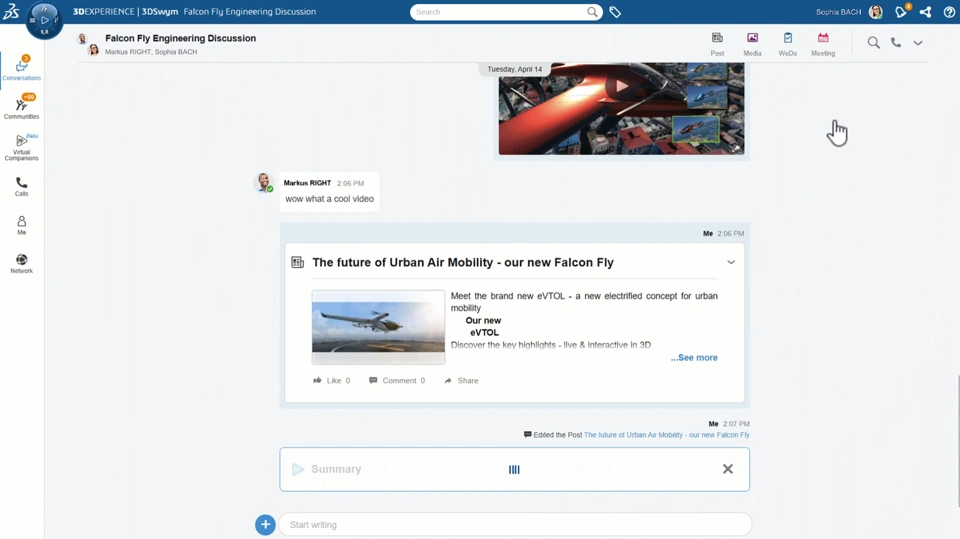Image resolution: width=960 pixels, height=539 pixels.
Task: Share the Urban Air Mobility post
Action: (x=462, y=380)
